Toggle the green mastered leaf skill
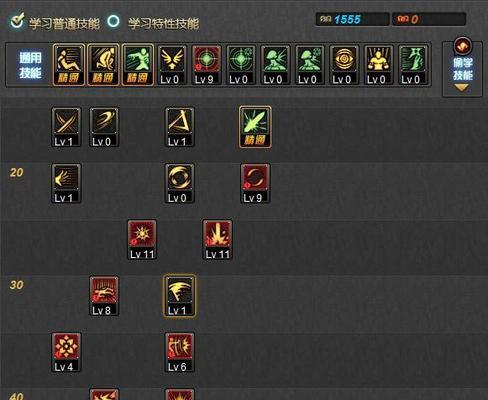The width and height of the screenshot is (488, 400). coord(255,127)
